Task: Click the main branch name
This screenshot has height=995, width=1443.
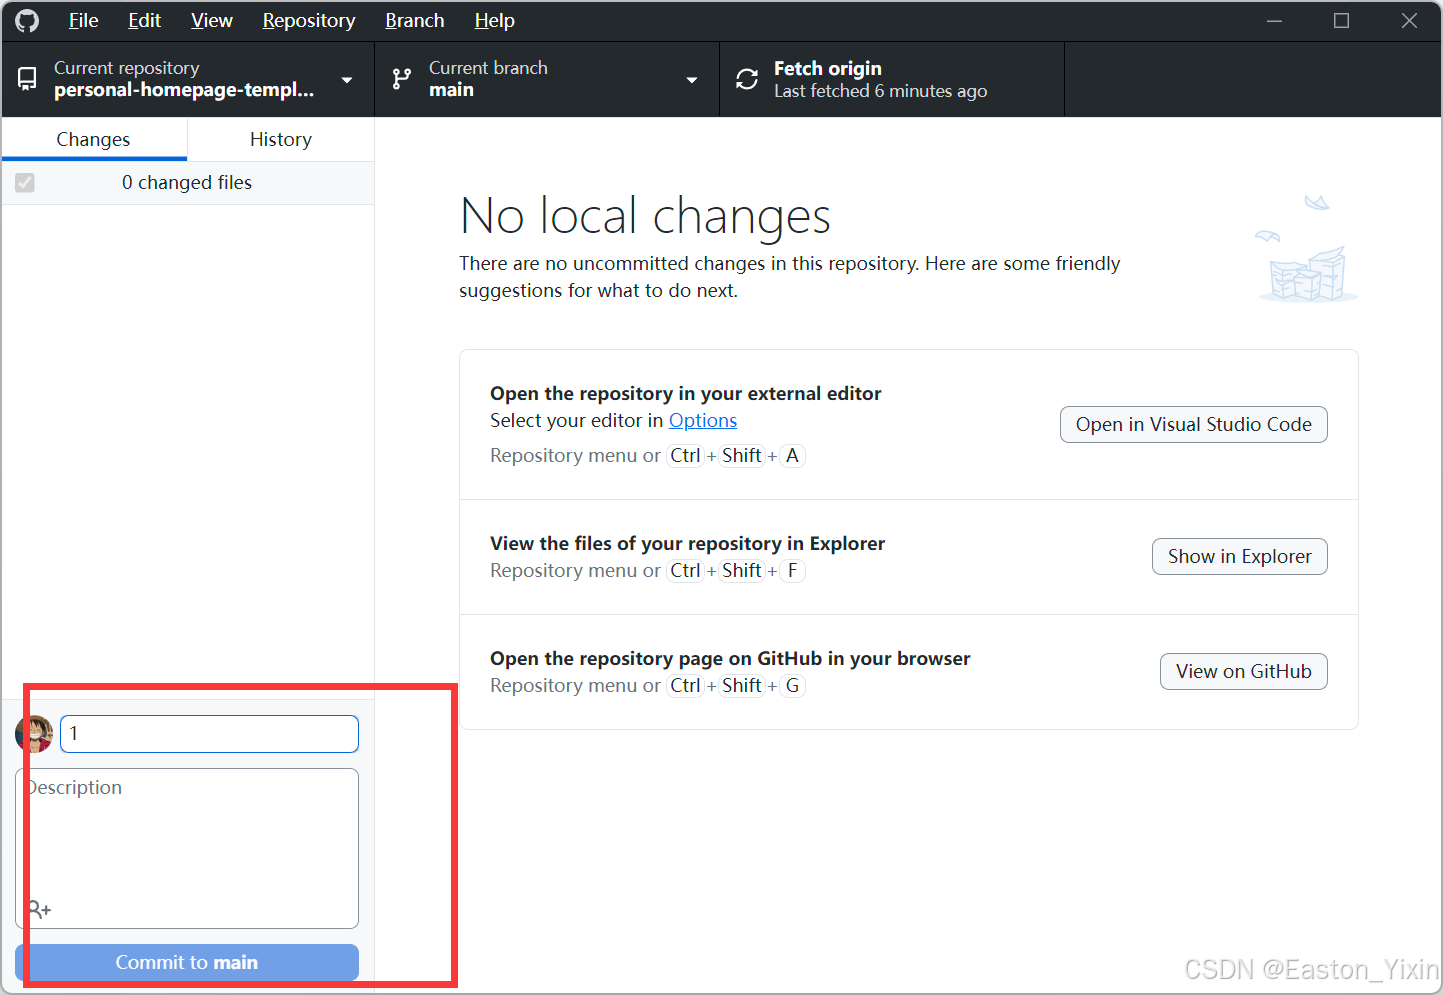Action: [x=451, y=90]
